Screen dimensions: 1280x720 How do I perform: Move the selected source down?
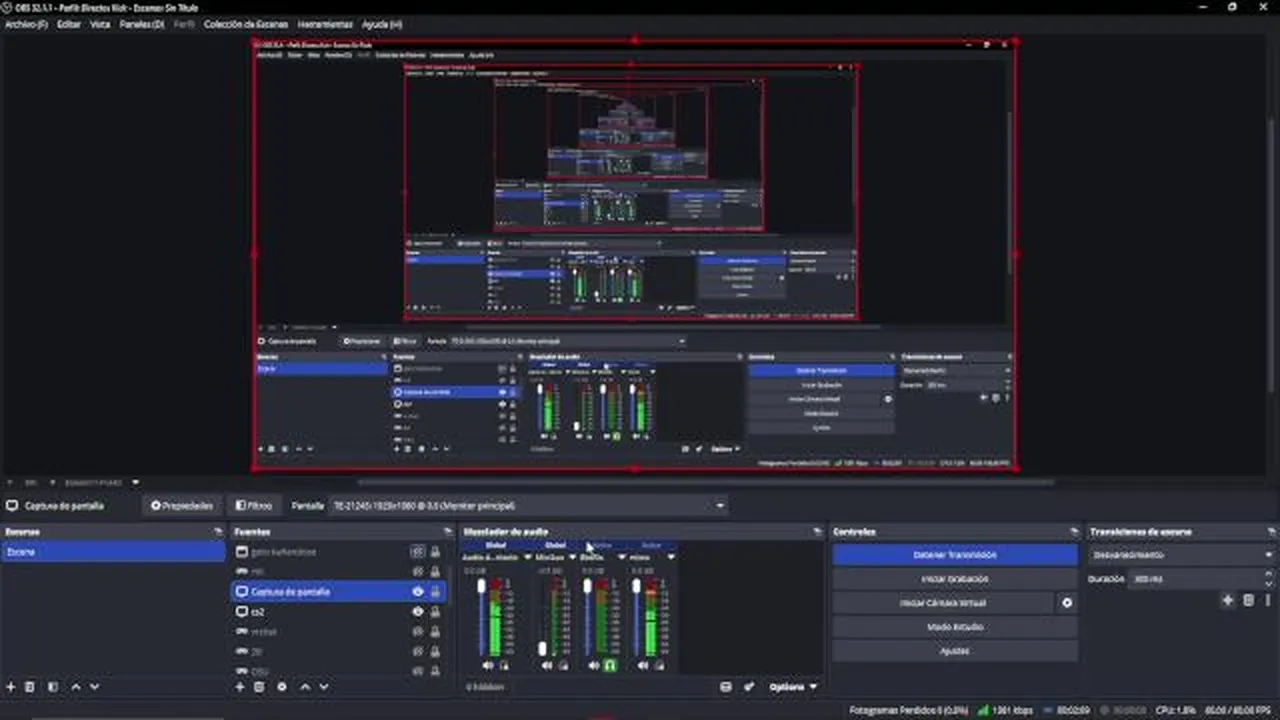(x=323, y=687)
